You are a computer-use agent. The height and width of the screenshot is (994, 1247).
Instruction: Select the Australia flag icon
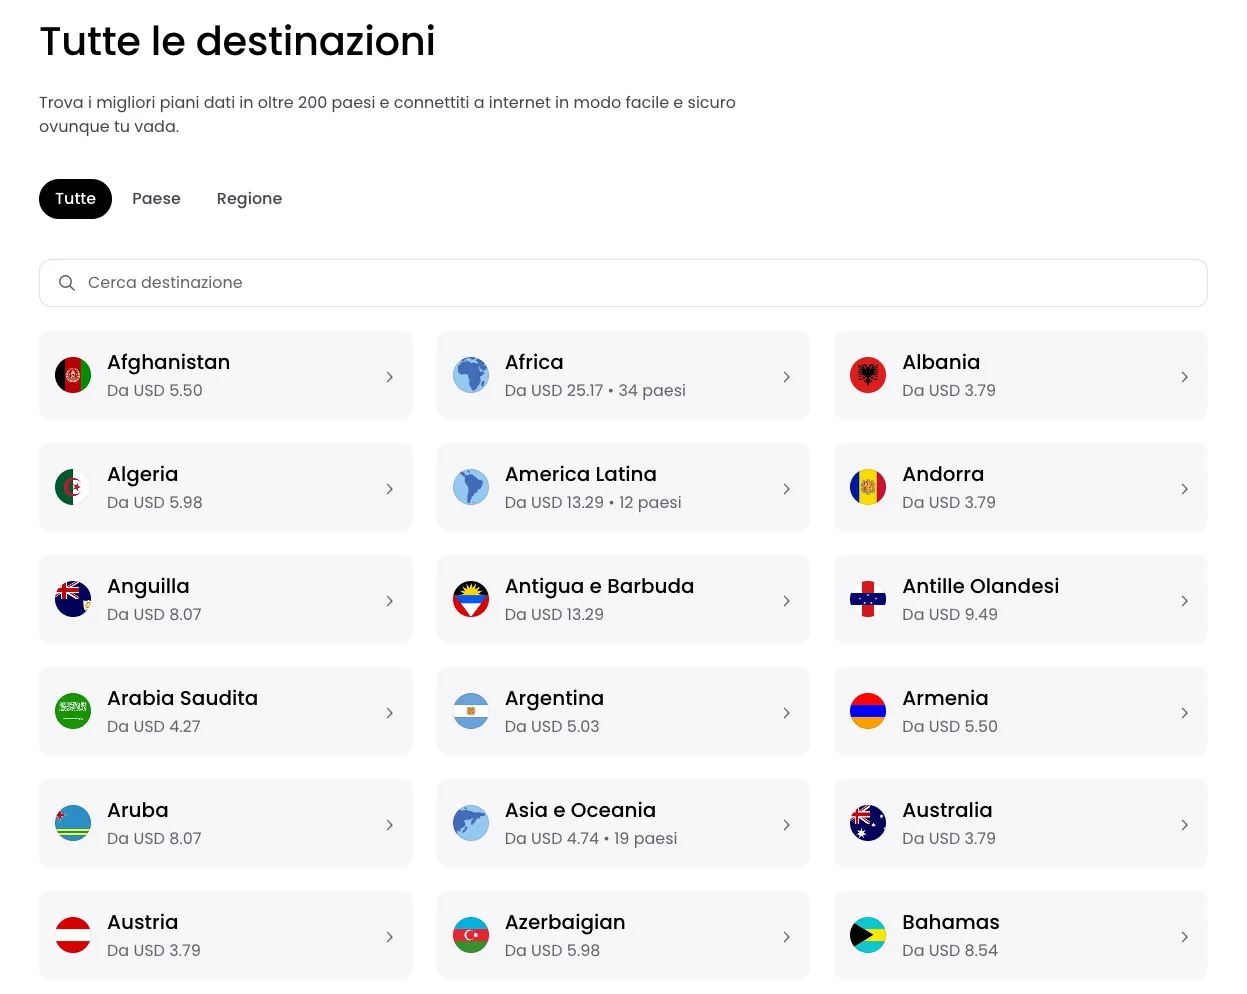click(867, 823)
